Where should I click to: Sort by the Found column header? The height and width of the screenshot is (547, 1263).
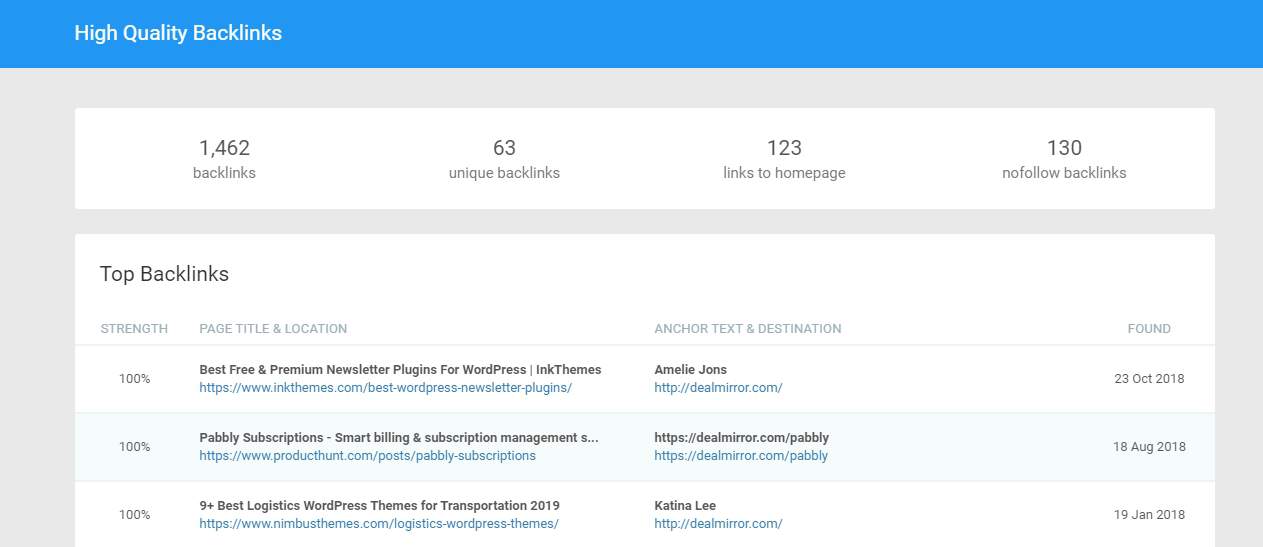click(x=1149, y=329)
